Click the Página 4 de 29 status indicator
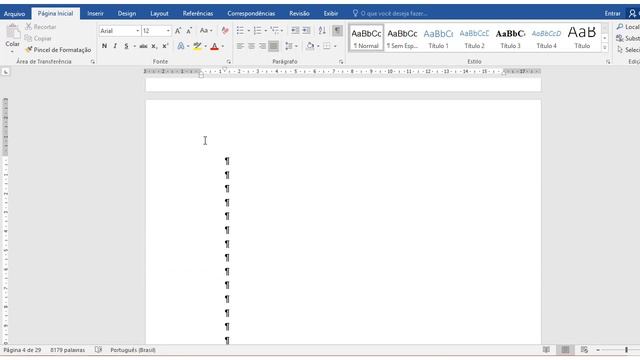The height and width of the screenshot is (360, 640). click(x=22, y=350)
